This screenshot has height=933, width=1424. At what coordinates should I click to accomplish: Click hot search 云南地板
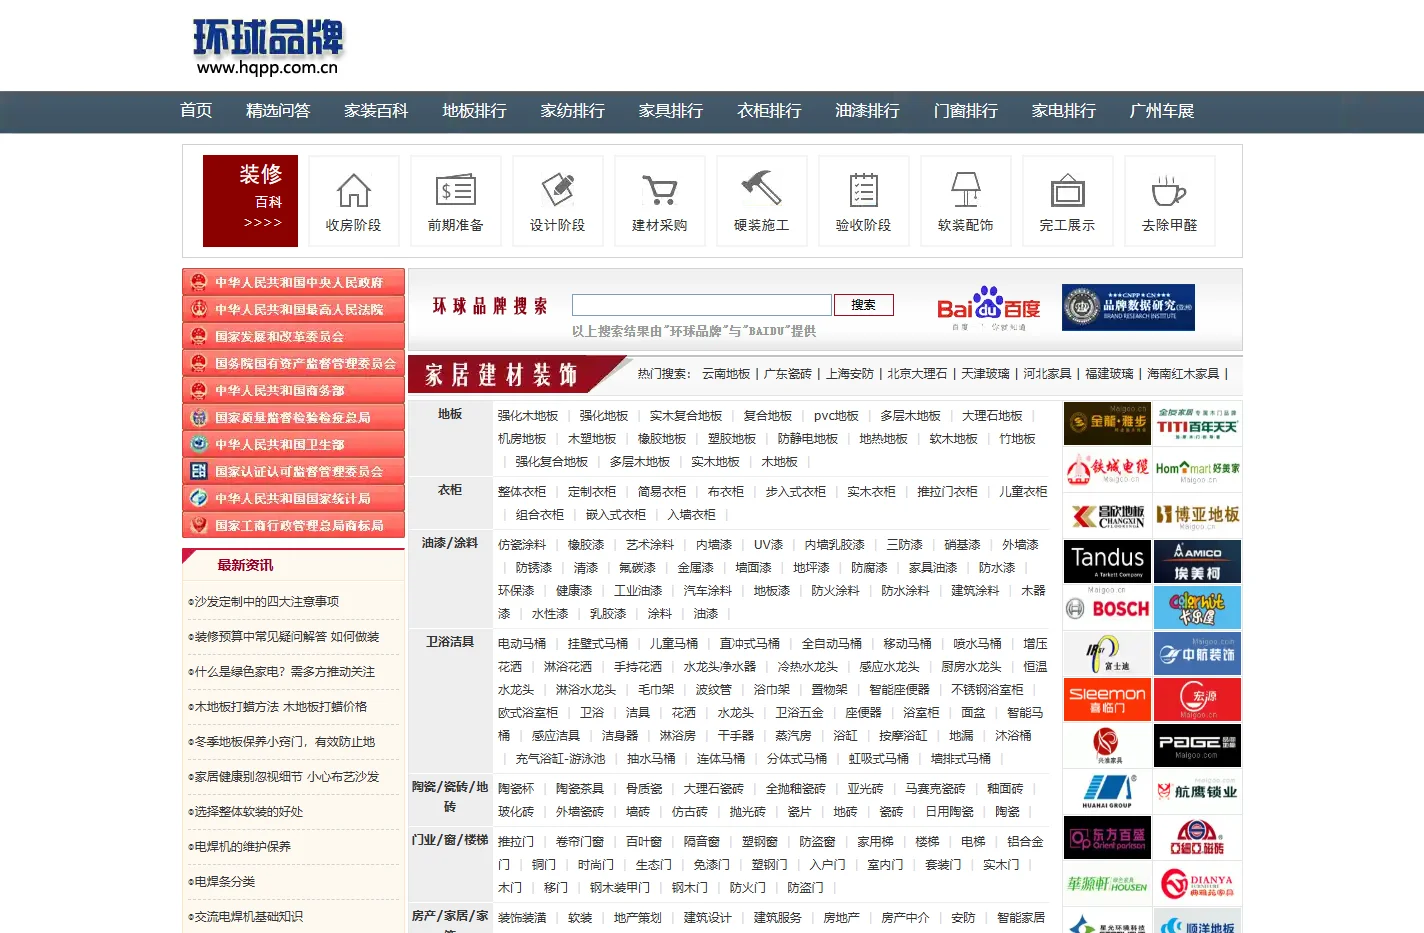[x=726, y=374]
